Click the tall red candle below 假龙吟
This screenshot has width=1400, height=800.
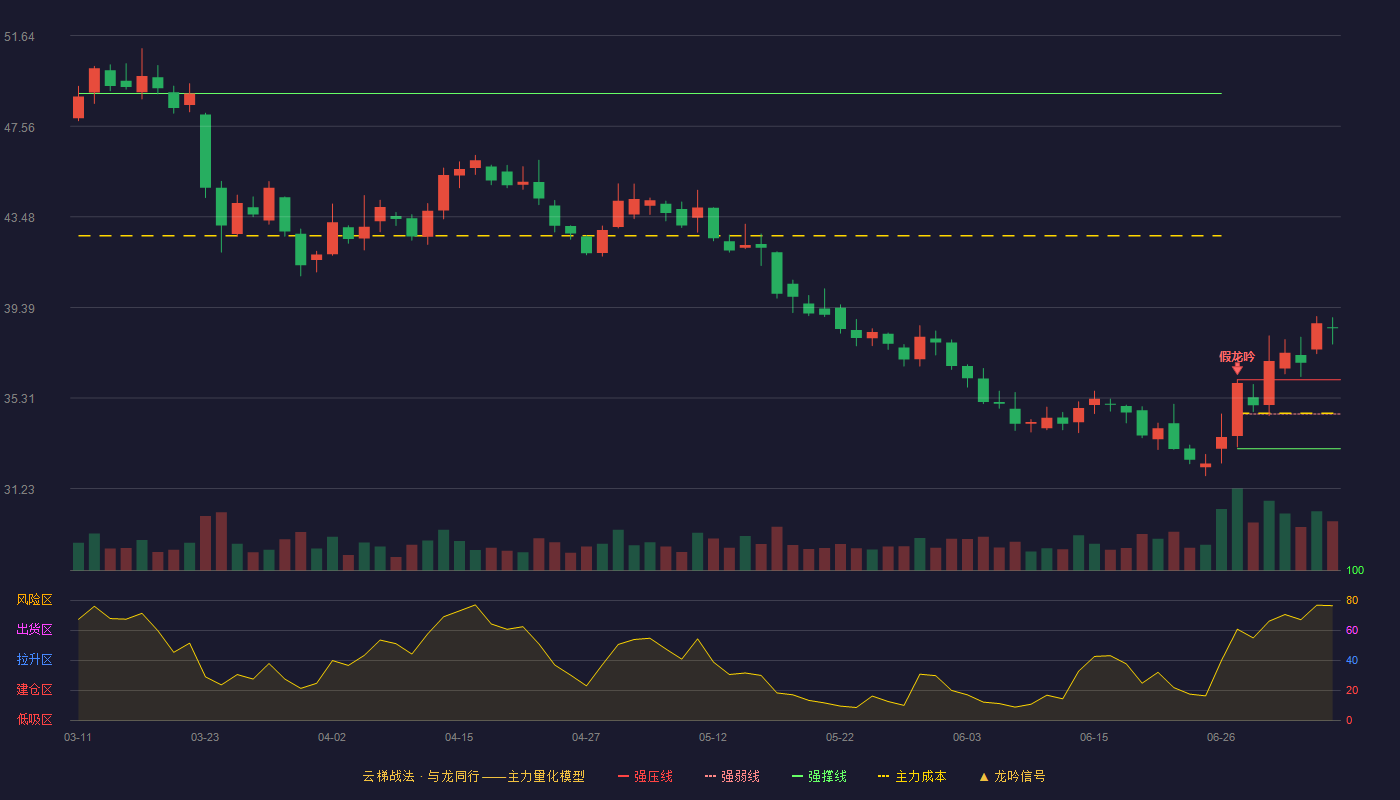coord(1237,409)
